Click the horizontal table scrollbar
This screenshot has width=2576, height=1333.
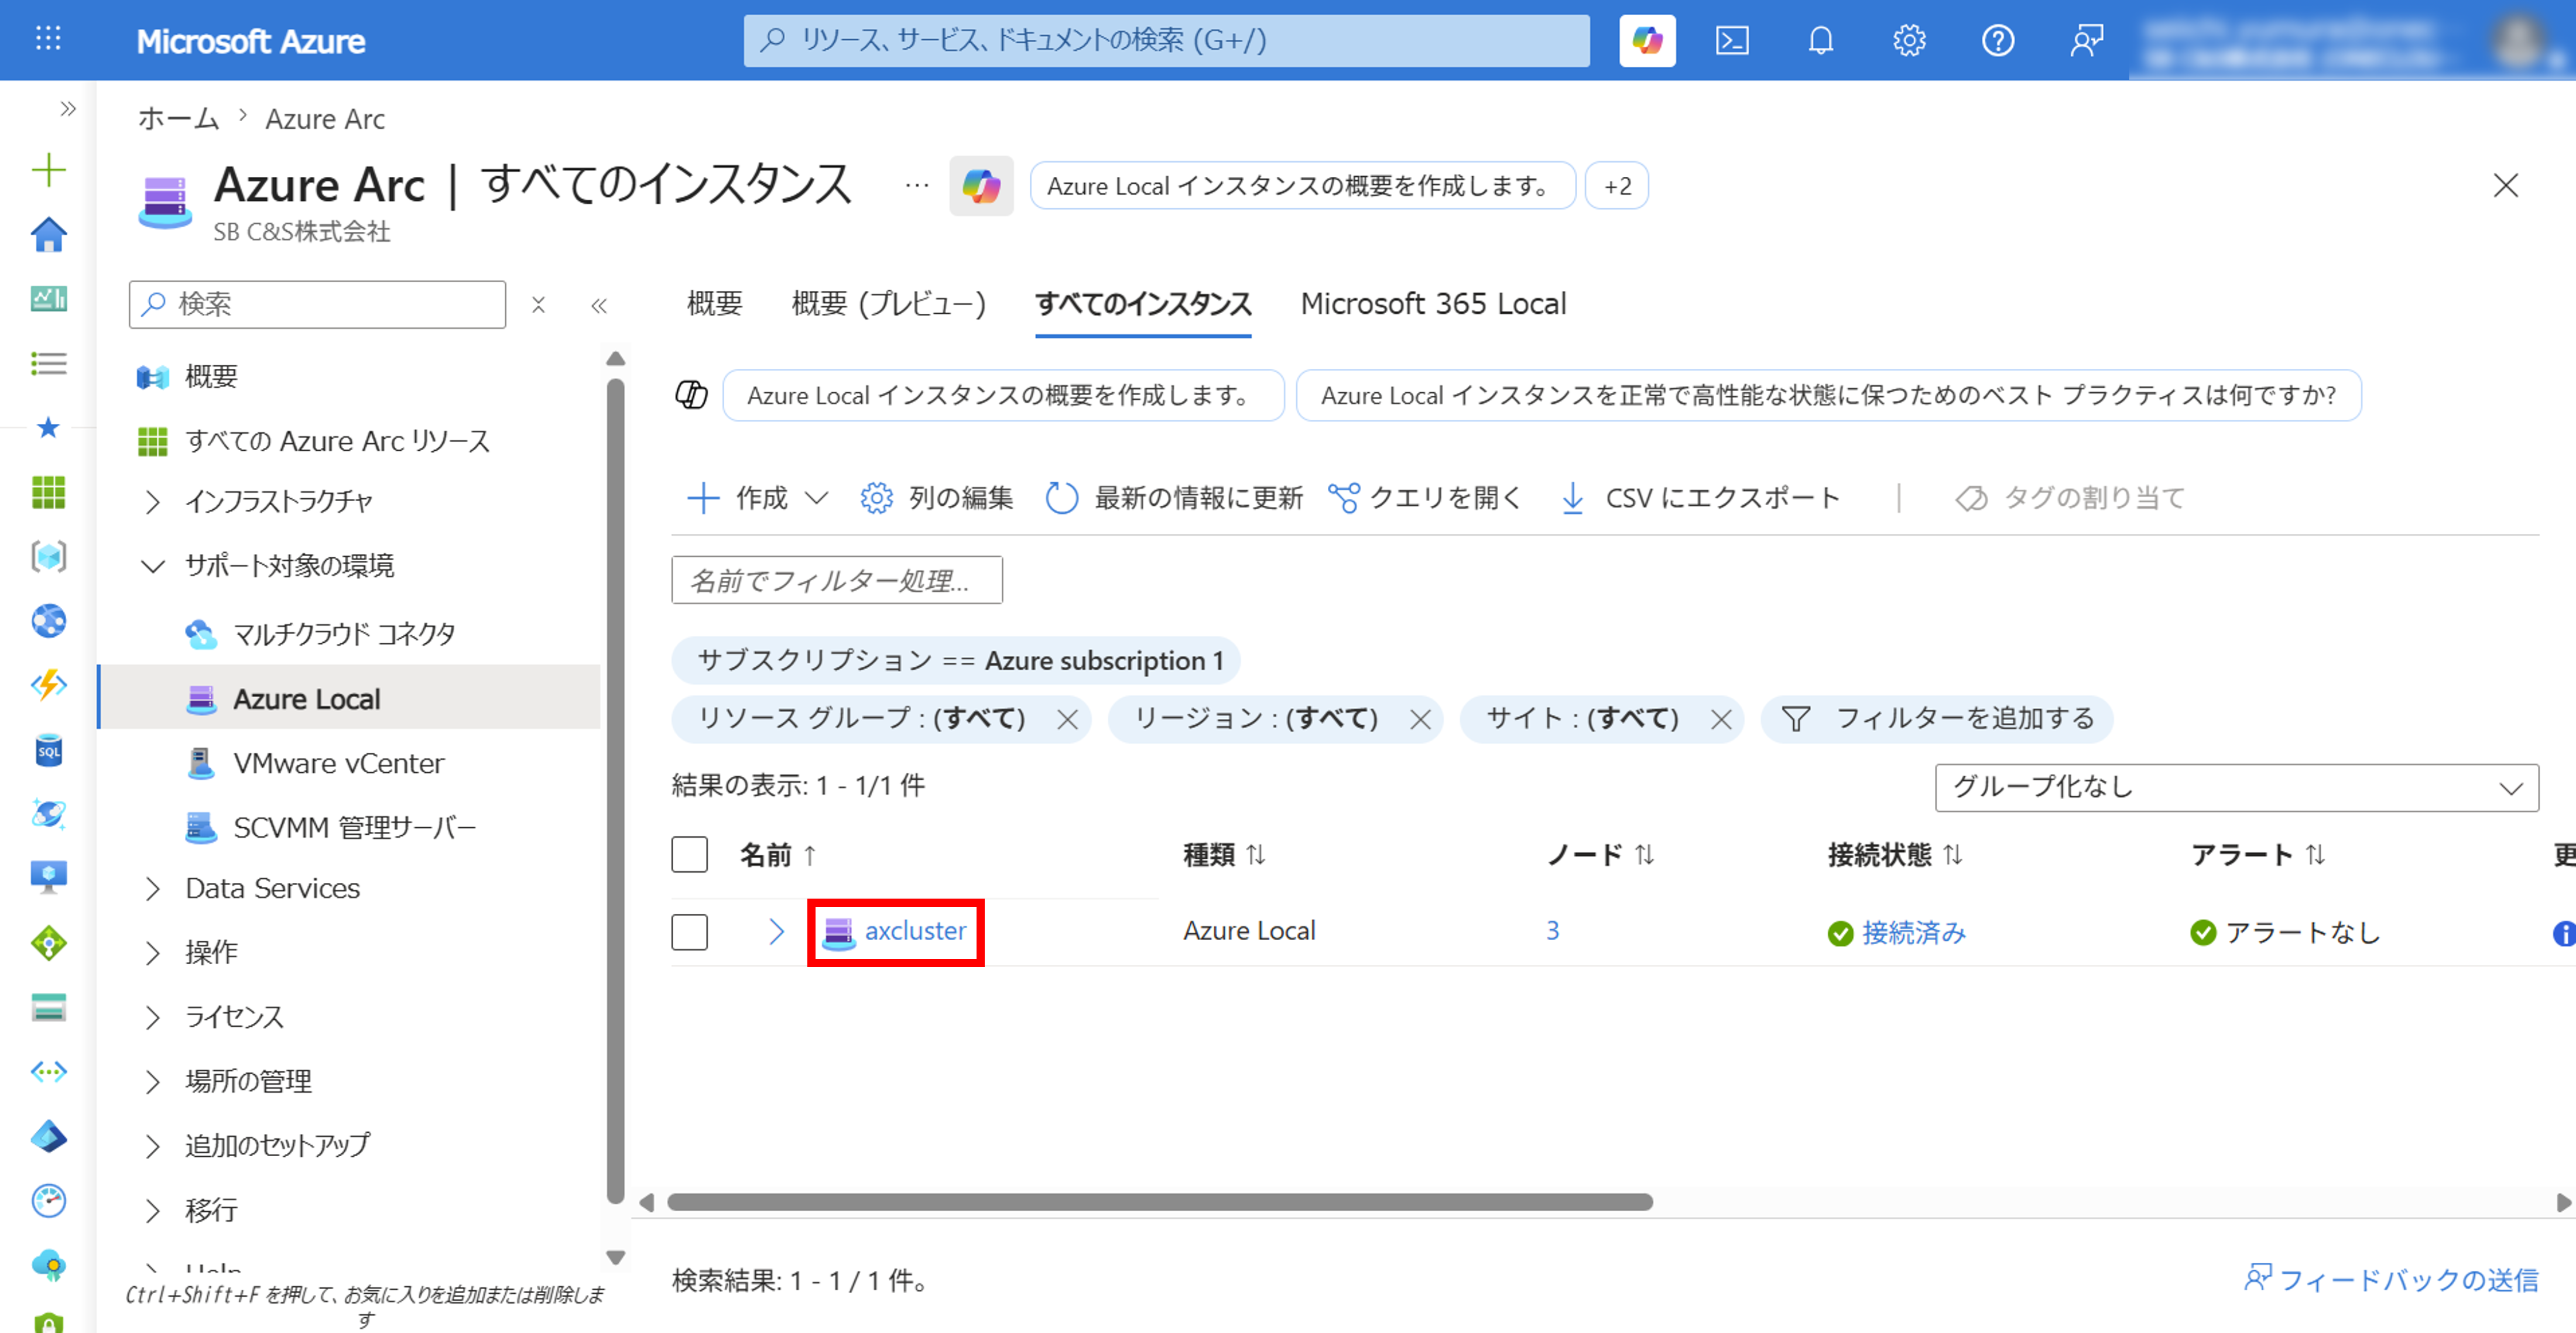pos(1160,1202)
